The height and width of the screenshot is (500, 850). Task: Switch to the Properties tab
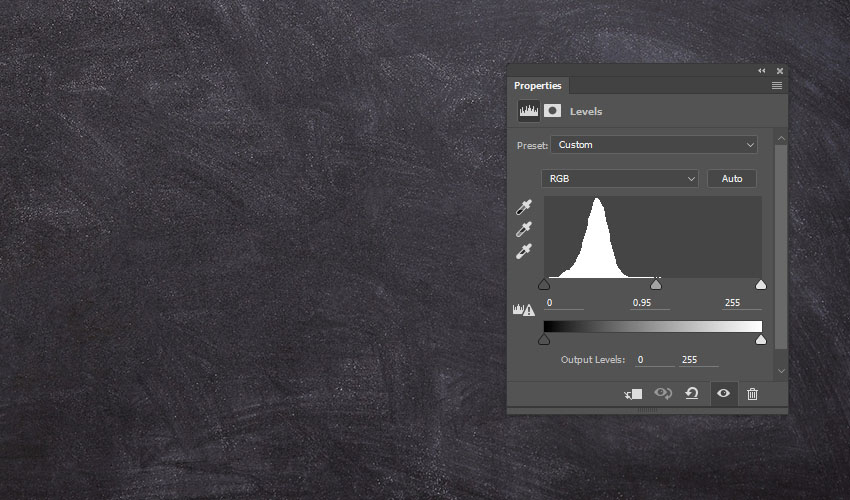point(538,86)
